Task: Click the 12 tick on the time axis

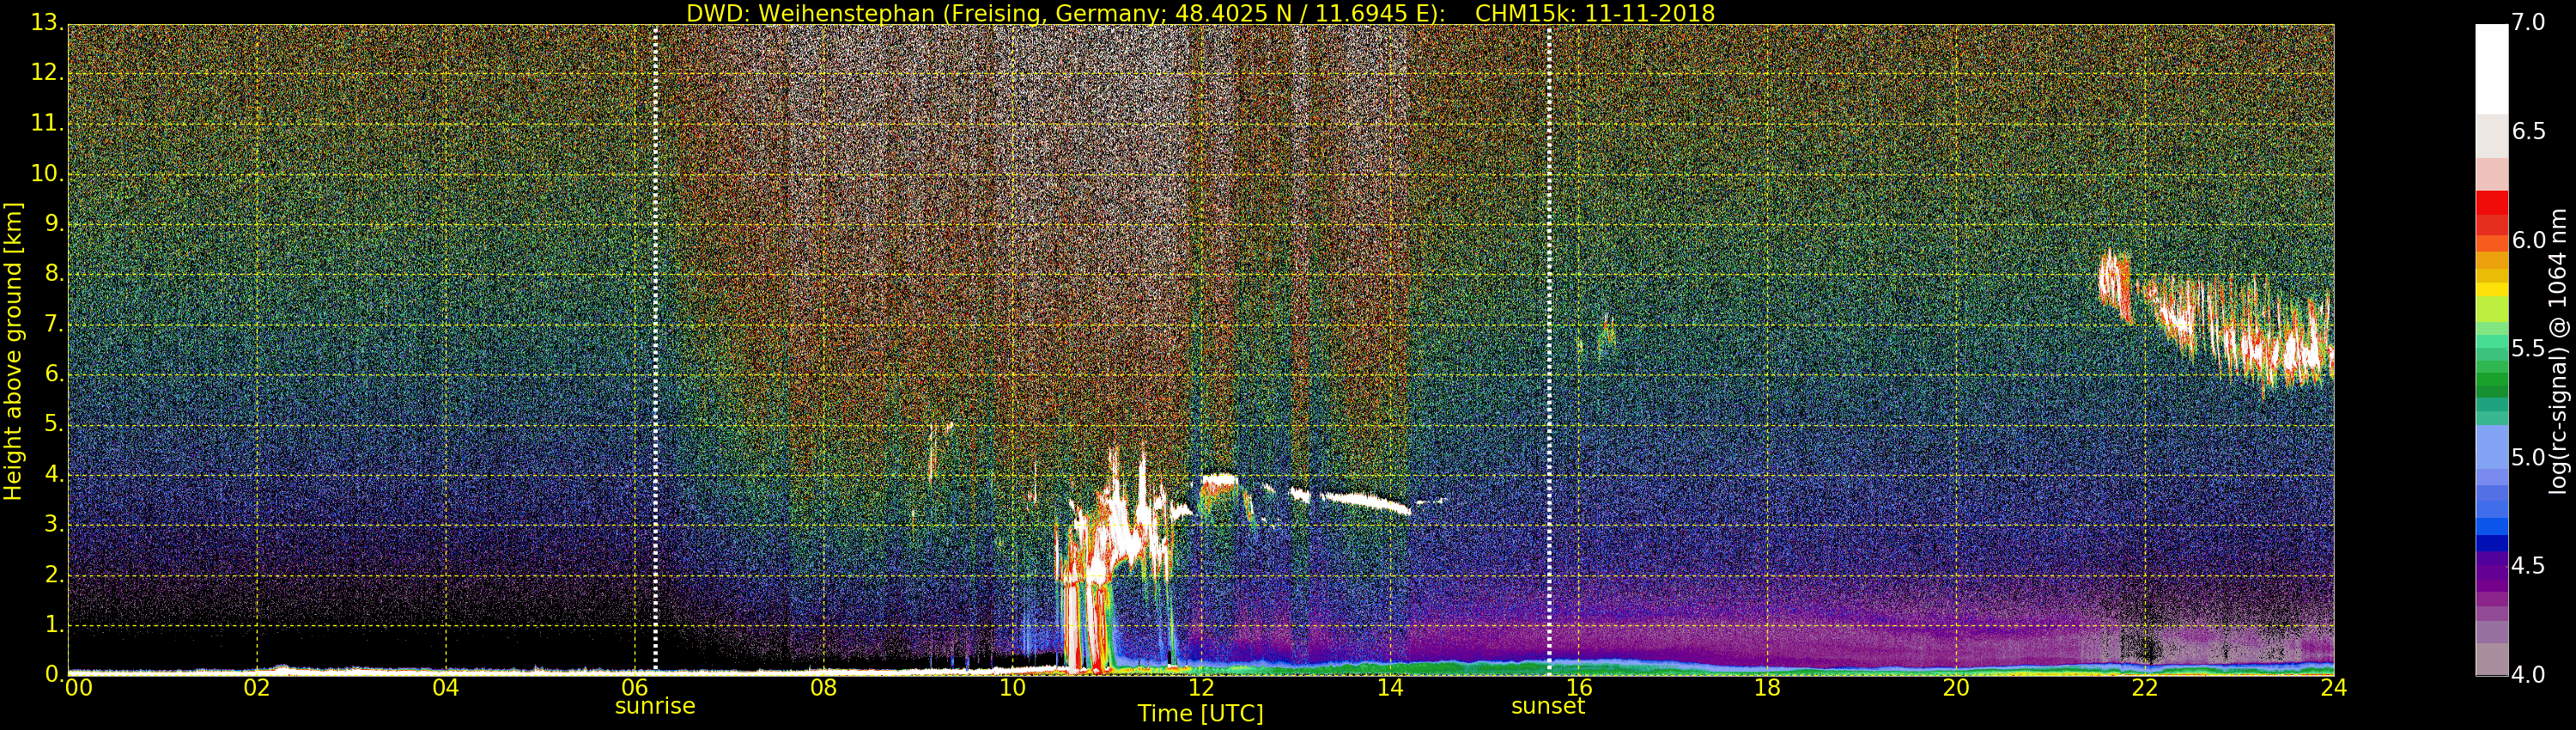Action: 1201,688
